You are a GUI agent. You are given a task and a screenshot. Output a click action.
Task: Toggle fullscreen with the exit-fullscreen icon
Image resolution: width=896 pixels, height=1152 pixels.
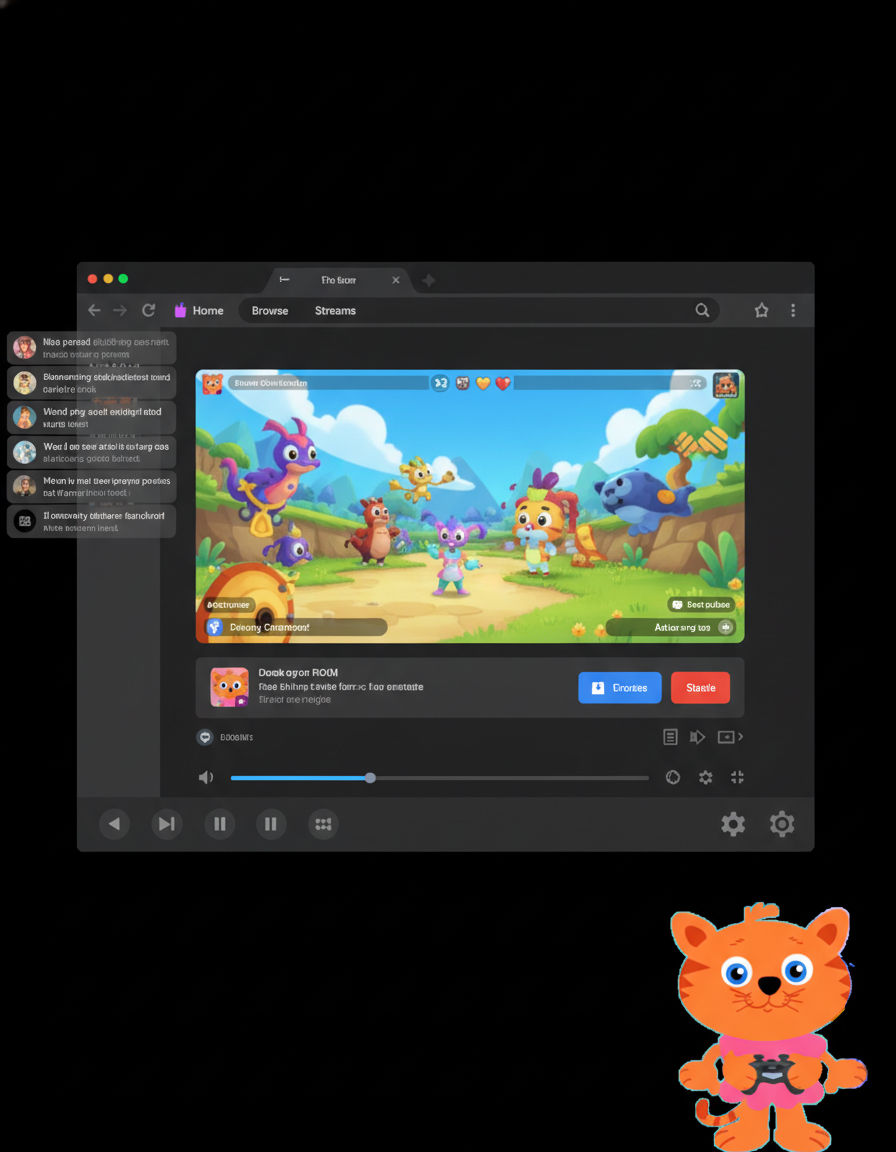[738, 777]
